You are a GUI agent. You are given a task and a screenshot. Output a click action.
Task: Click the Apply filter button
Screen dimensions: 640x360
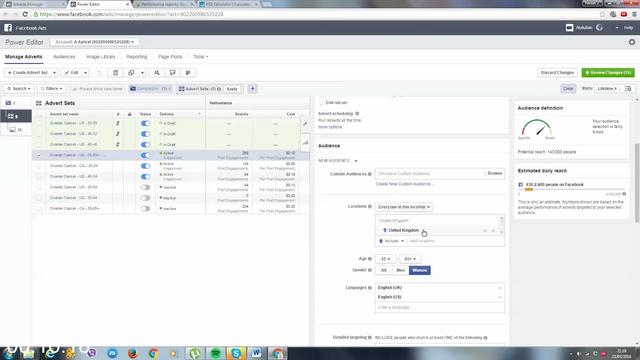(x=232, y=89)
